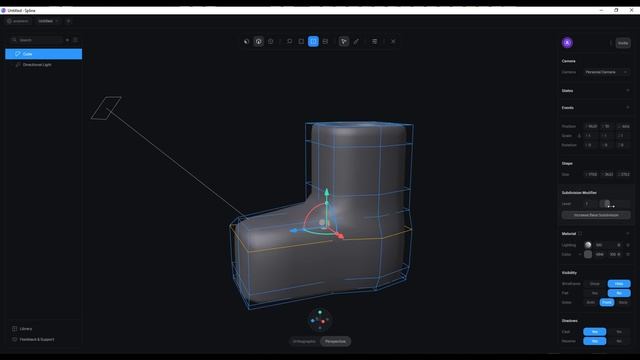Expand States with its plus icon

[x=628, y=91]
